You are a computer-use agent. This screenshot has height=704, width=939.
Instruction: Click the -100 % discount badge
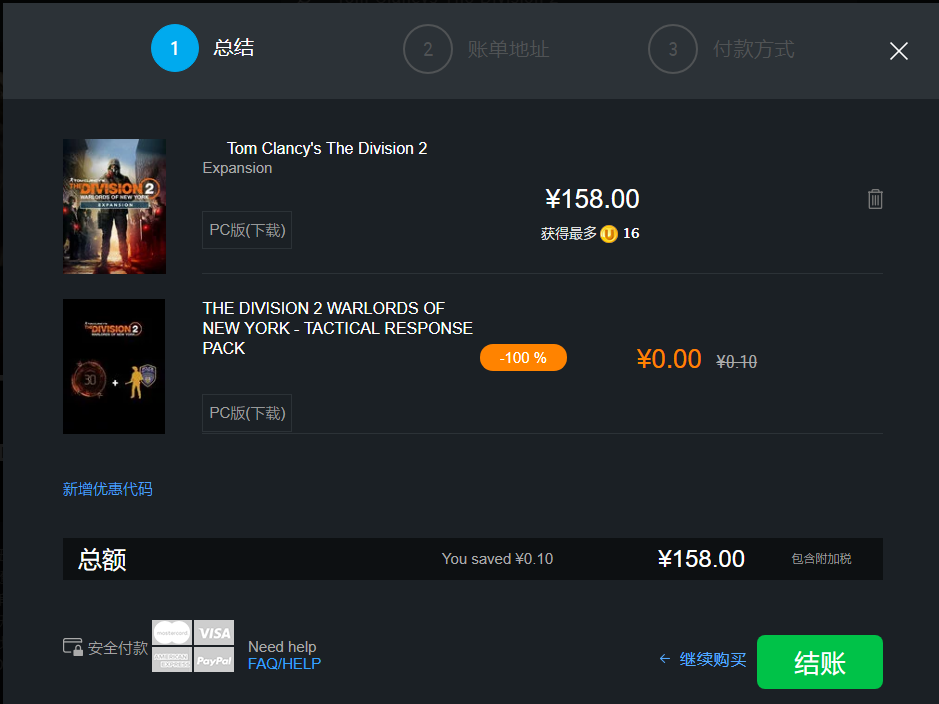tap(523, 357)
